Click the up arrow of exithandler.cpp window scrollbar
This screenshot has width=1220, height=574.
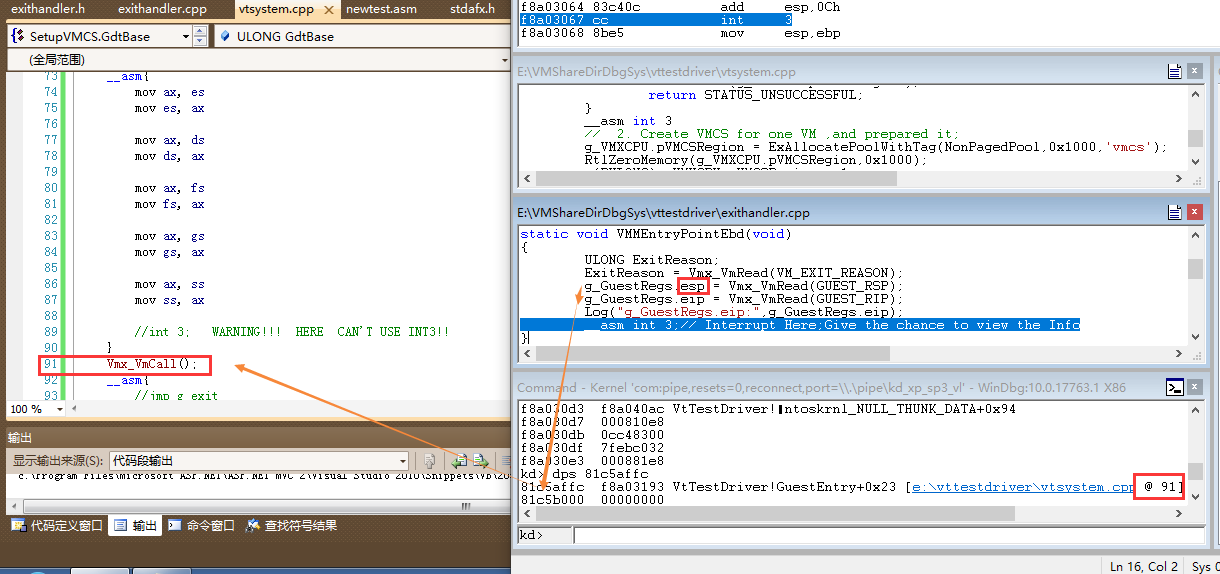point(1195,235)
